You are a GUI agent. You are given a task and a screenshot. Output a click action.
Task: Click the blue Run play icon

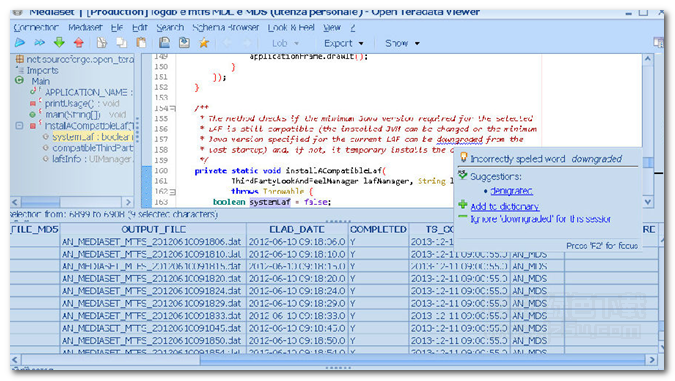[20, 43]
